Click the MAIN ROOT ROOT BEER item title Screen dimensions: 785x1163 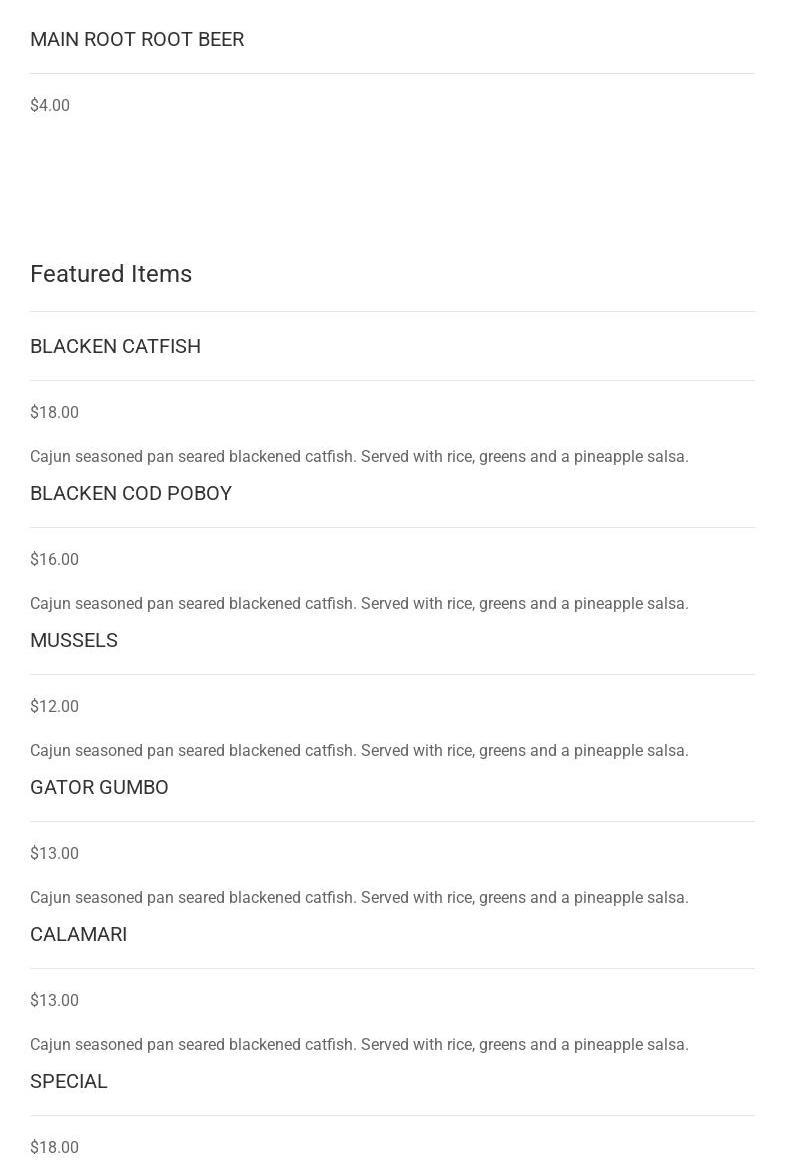coord(137,39)
